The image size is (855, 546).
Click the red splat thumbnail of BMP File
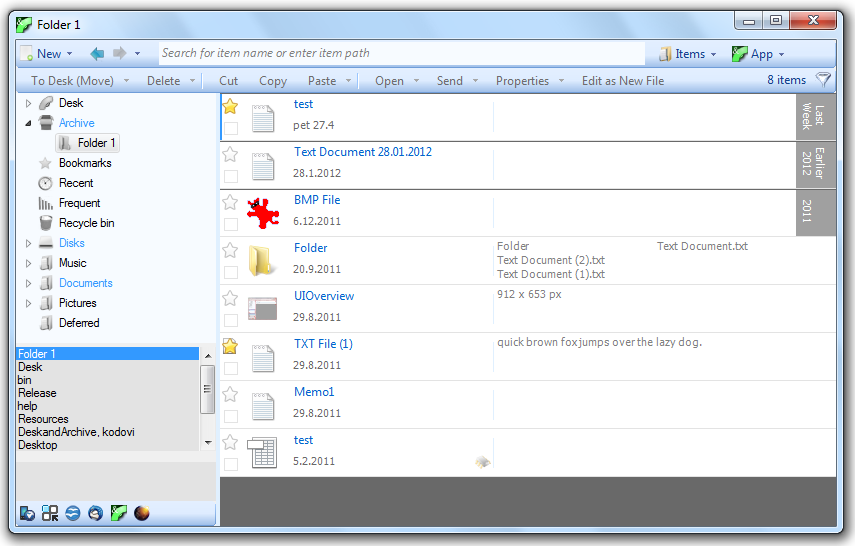tap(263, 213)
